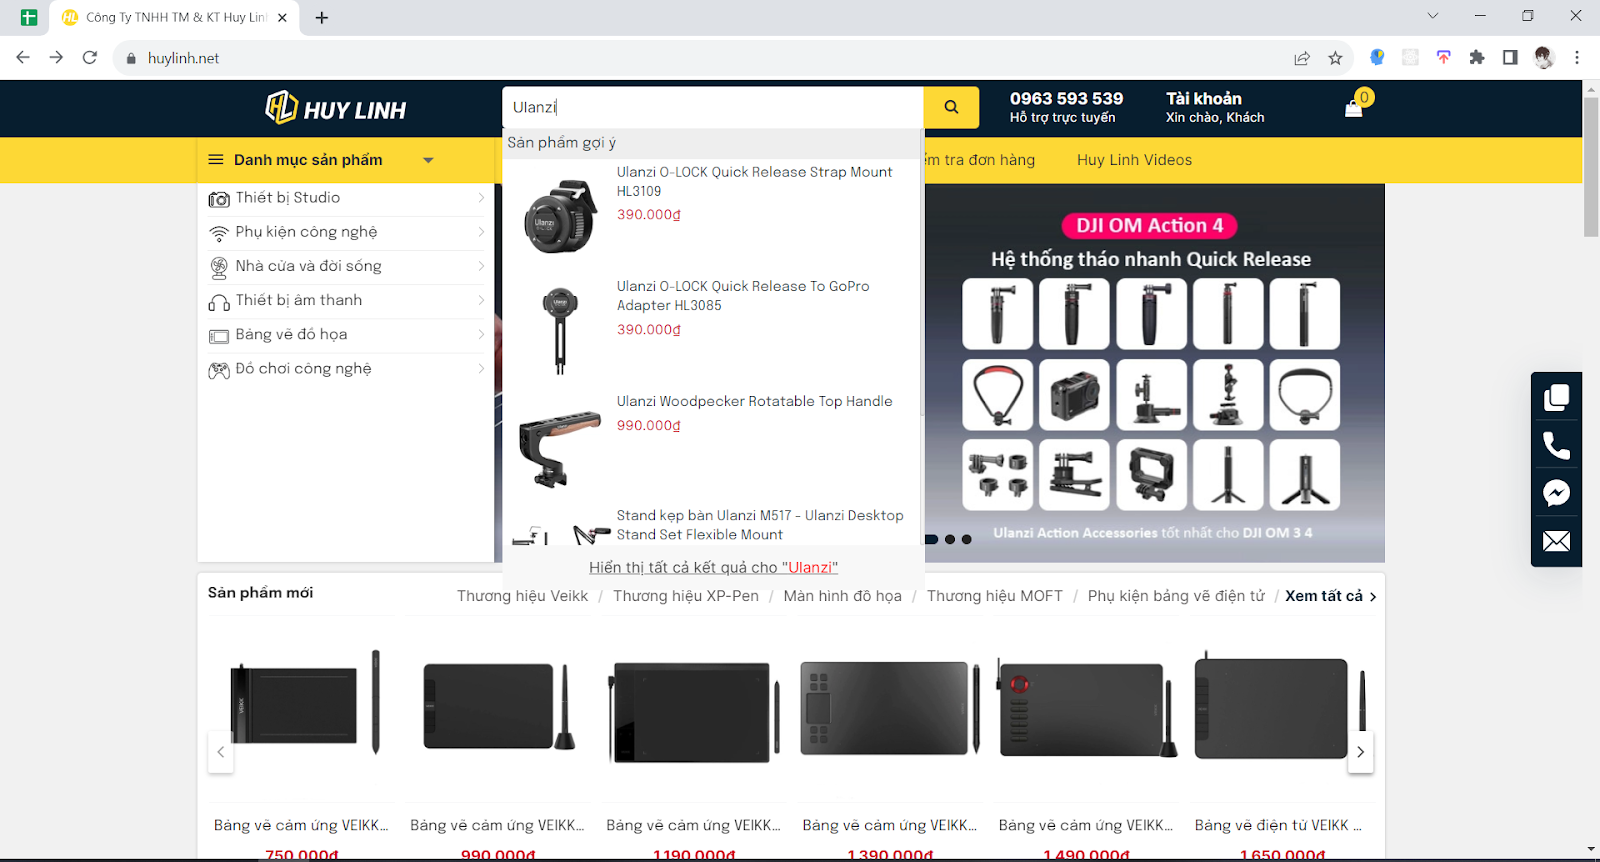Open Thiết bị âm thanh category

299,300
